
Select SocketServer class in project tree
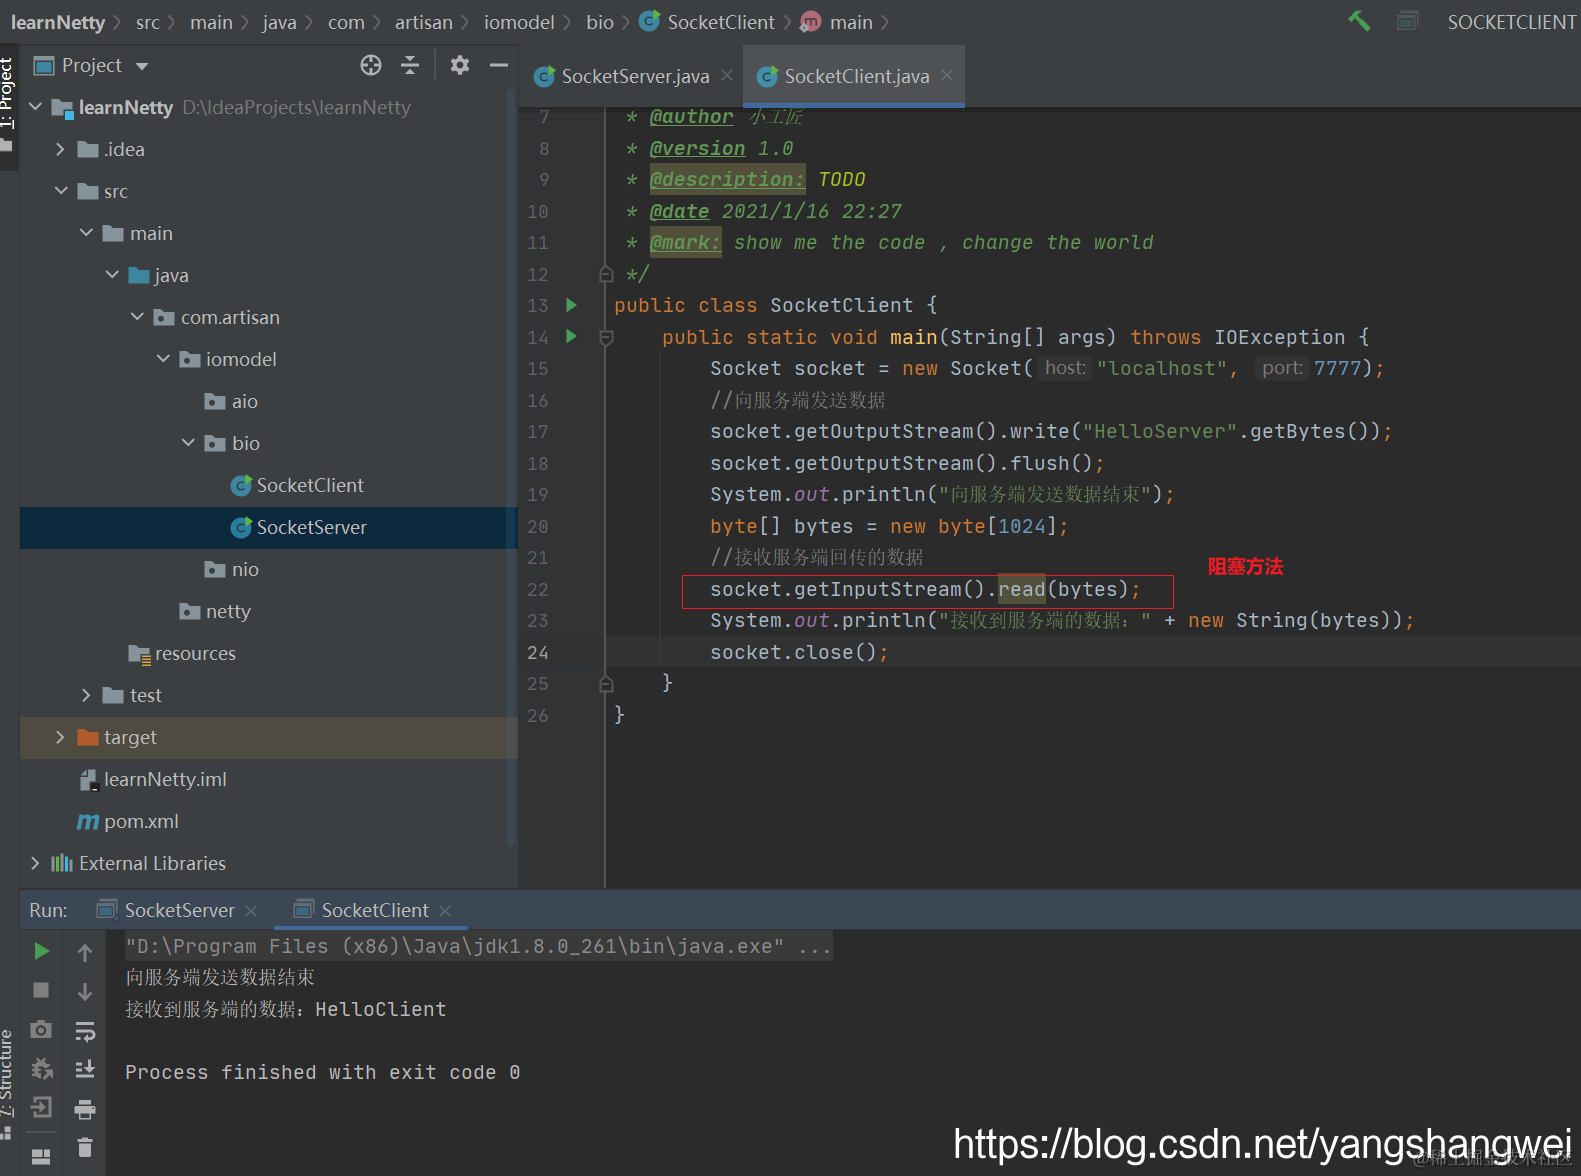pos(299,527)
